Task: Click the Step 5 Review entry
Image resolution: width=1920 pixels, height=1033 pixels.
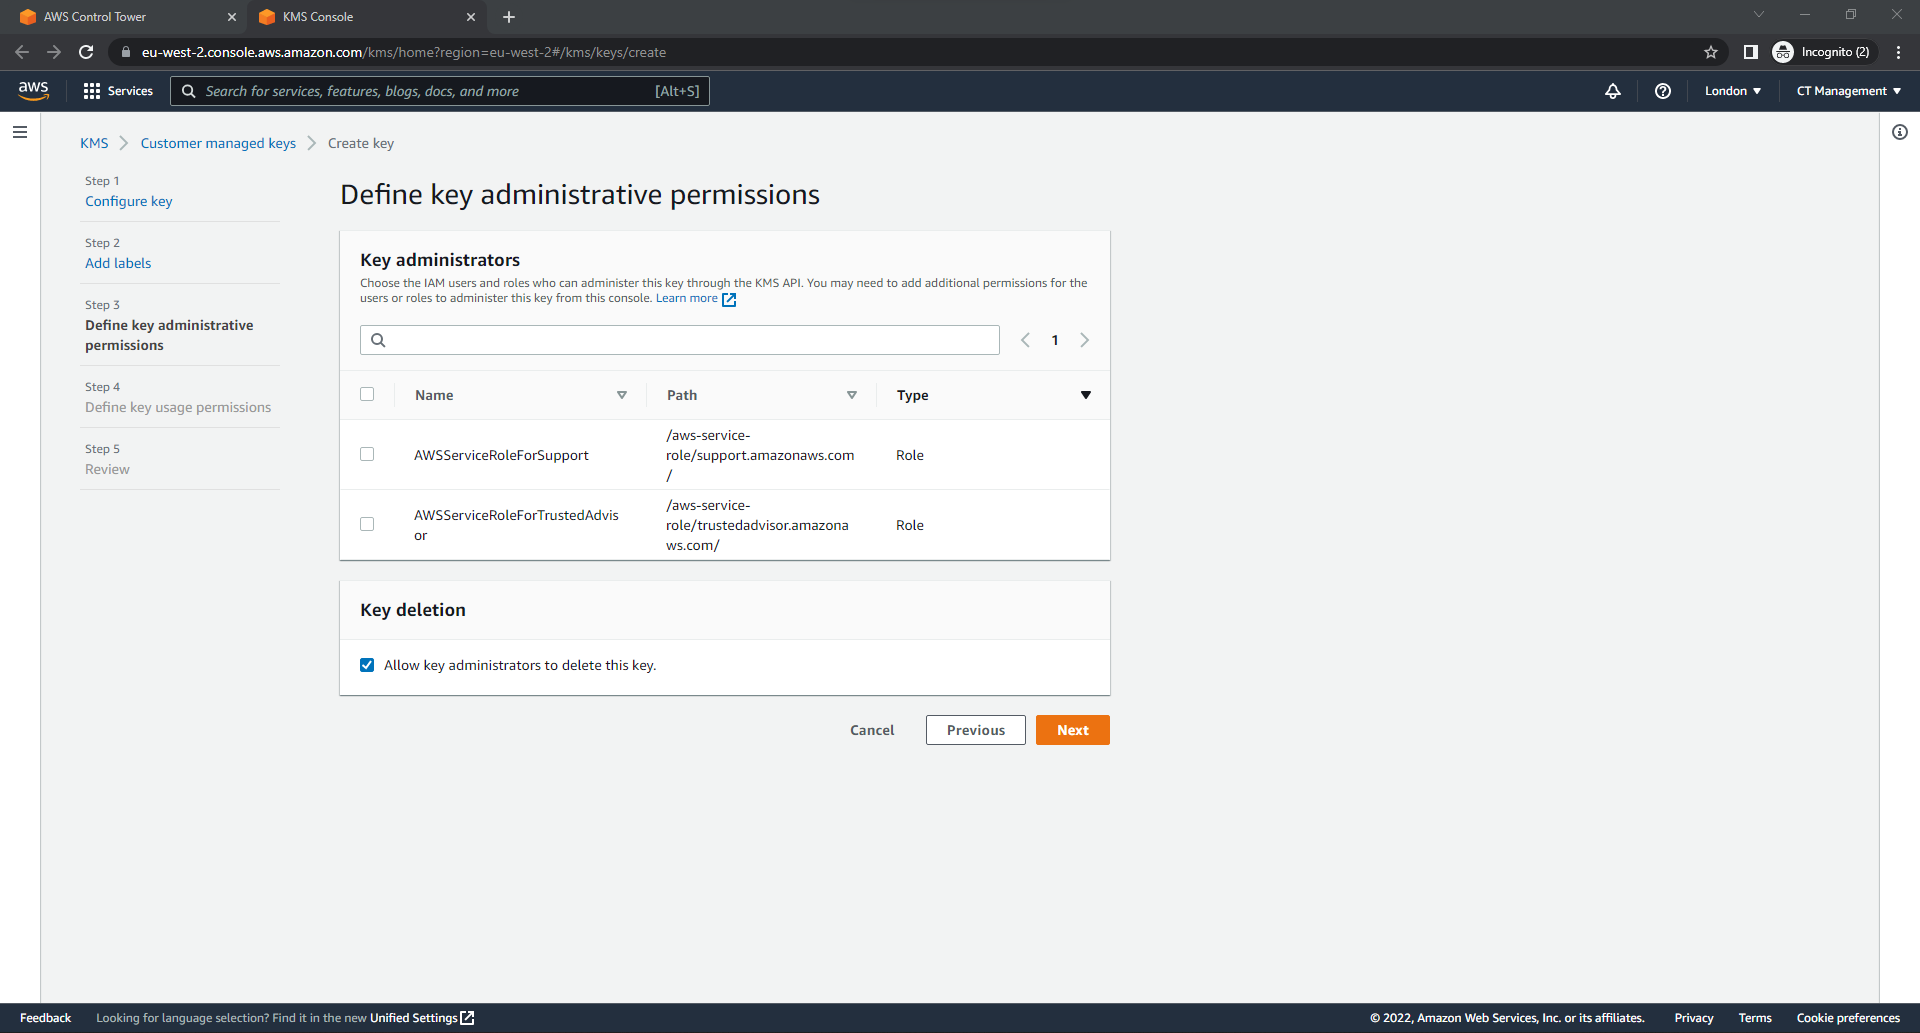Action: [x=107, y=469]
